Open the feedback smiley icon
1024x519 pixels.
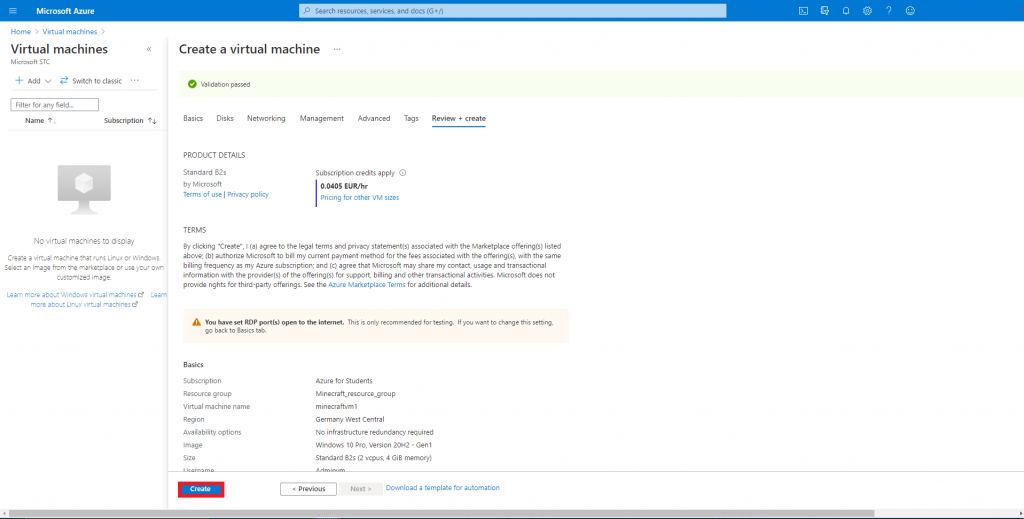tap(910, 11)
